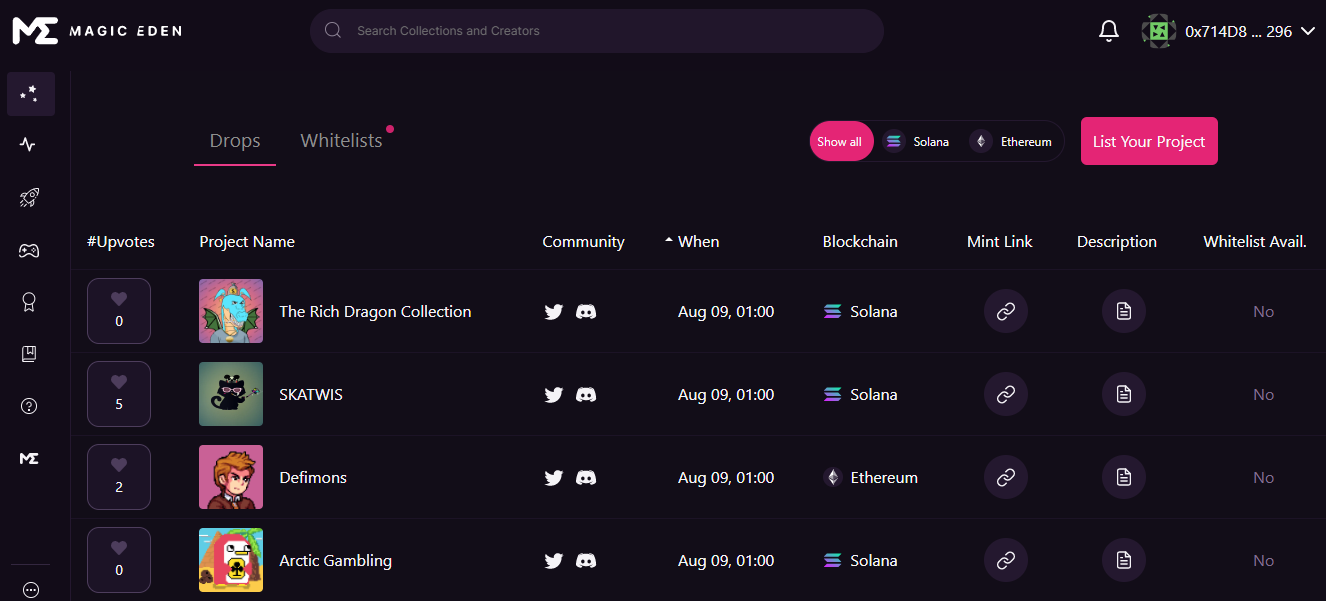Image resolution: width=1326 pixels, height=601 pixels.
Task: Upvote the SKATWIS project
Action: (x=119, y=394)
